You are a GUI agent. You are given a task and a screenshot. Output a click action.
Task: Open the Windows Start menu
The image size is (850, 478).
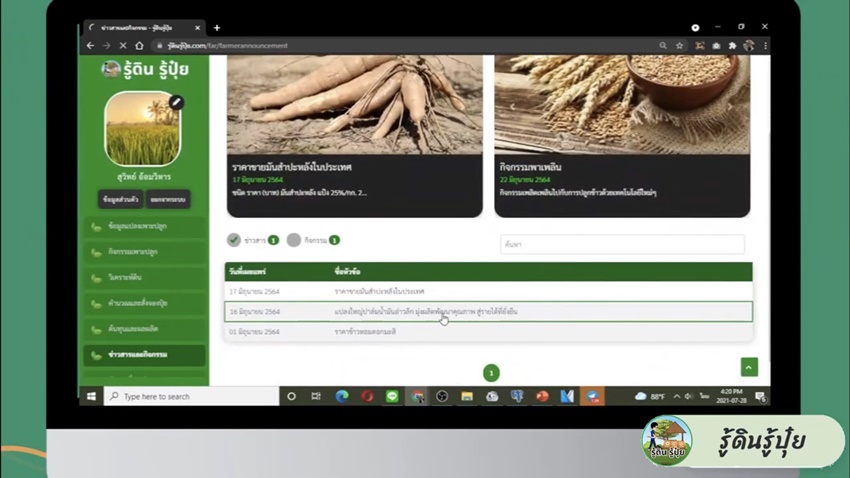pyautogui.click(x=91, y=396)
